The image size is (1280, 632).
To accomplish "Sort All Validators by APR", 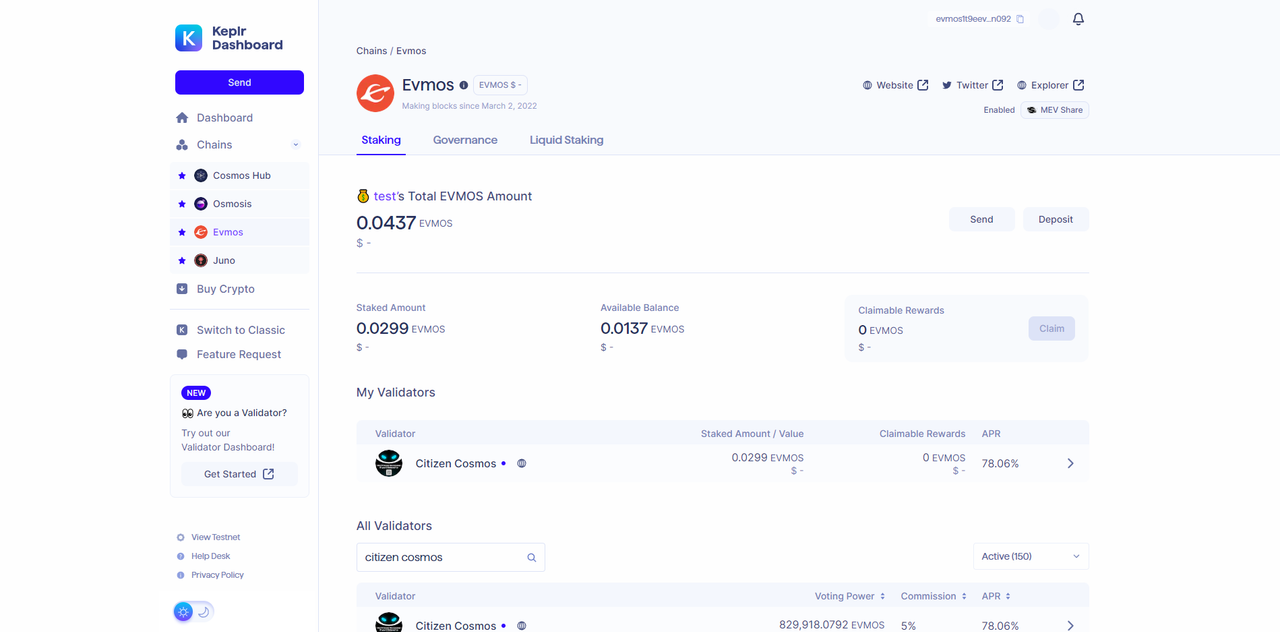I will pyautogui.click(x=996, y=596).
